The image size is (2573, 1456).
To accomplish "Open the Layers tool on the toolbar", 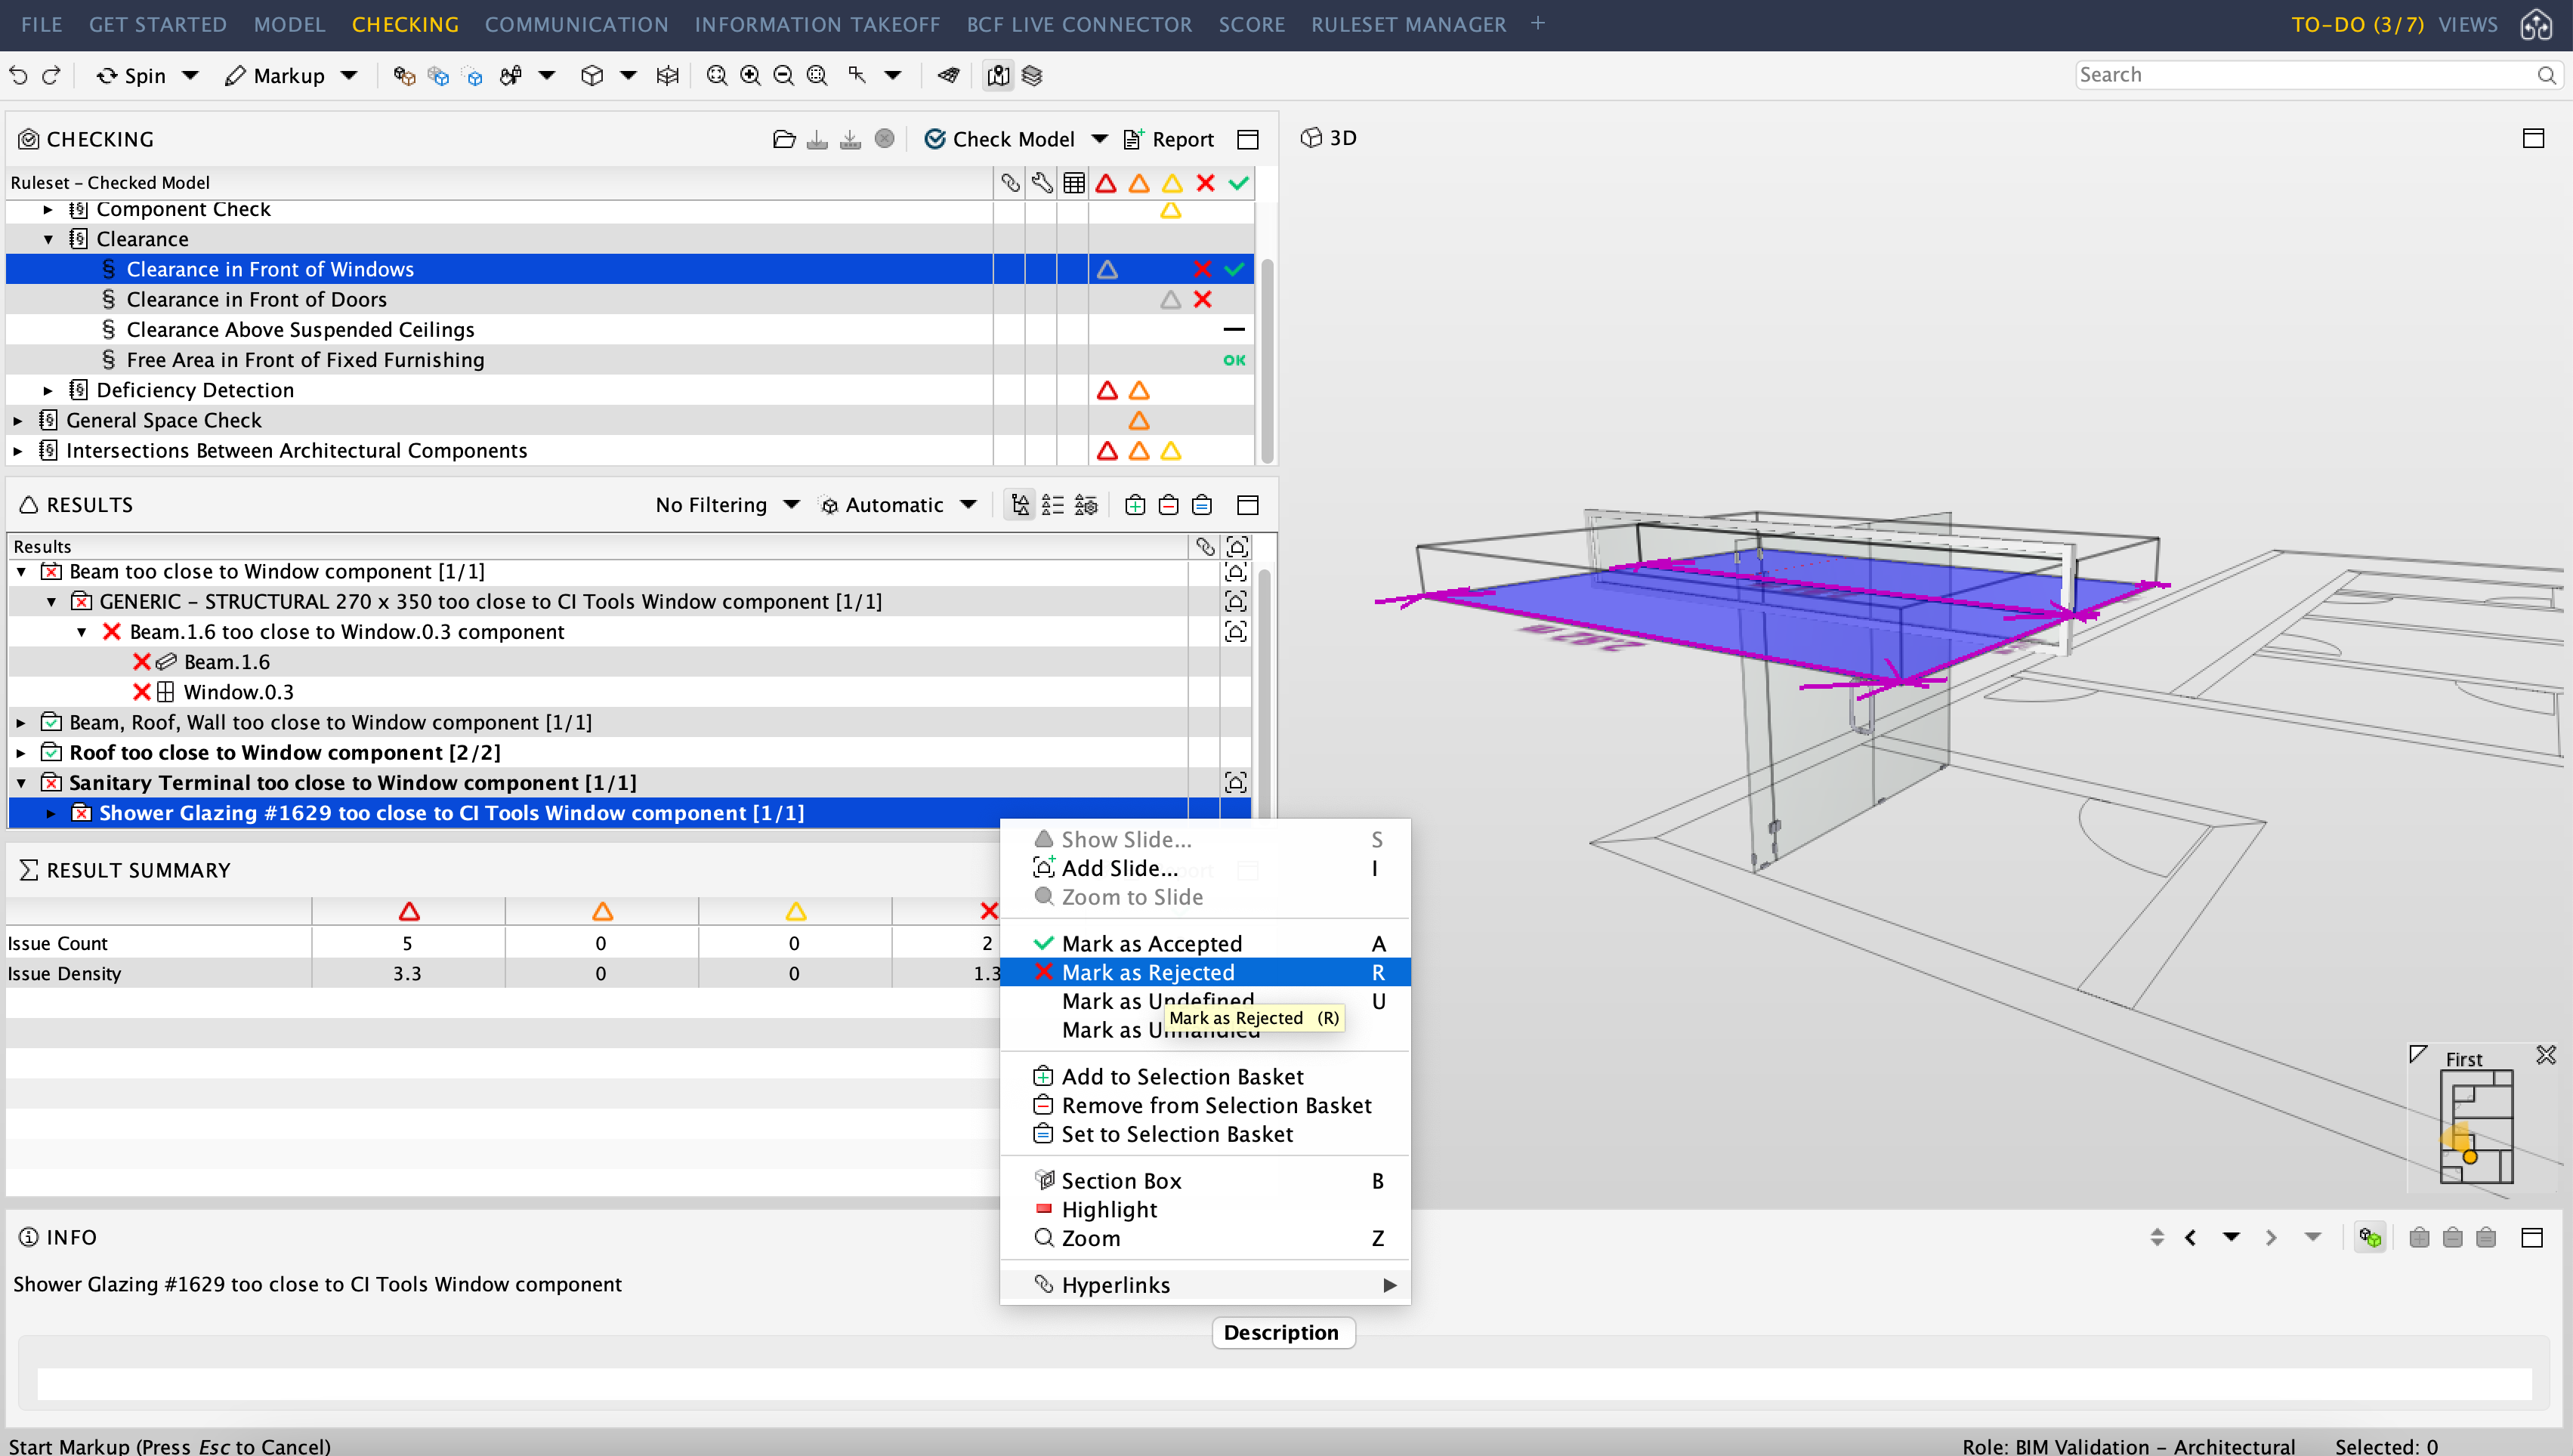I will (x=1033, y=75).
